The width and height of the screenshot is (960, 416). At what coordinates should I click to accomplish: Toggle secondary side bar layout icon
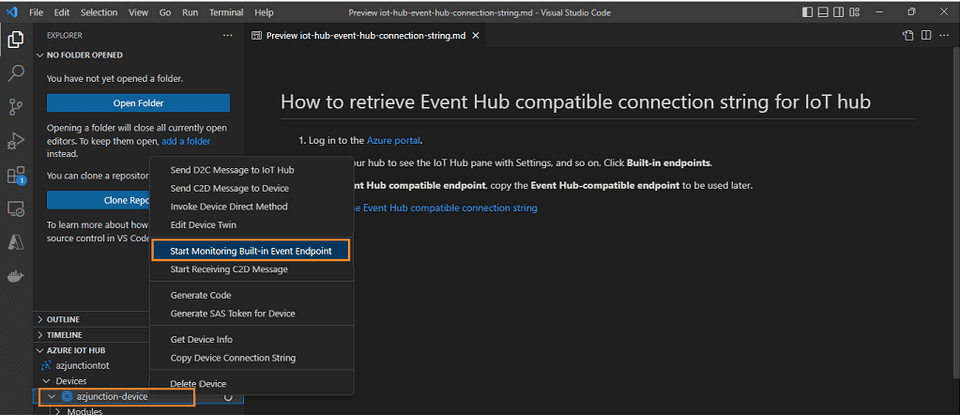point(839,12)
